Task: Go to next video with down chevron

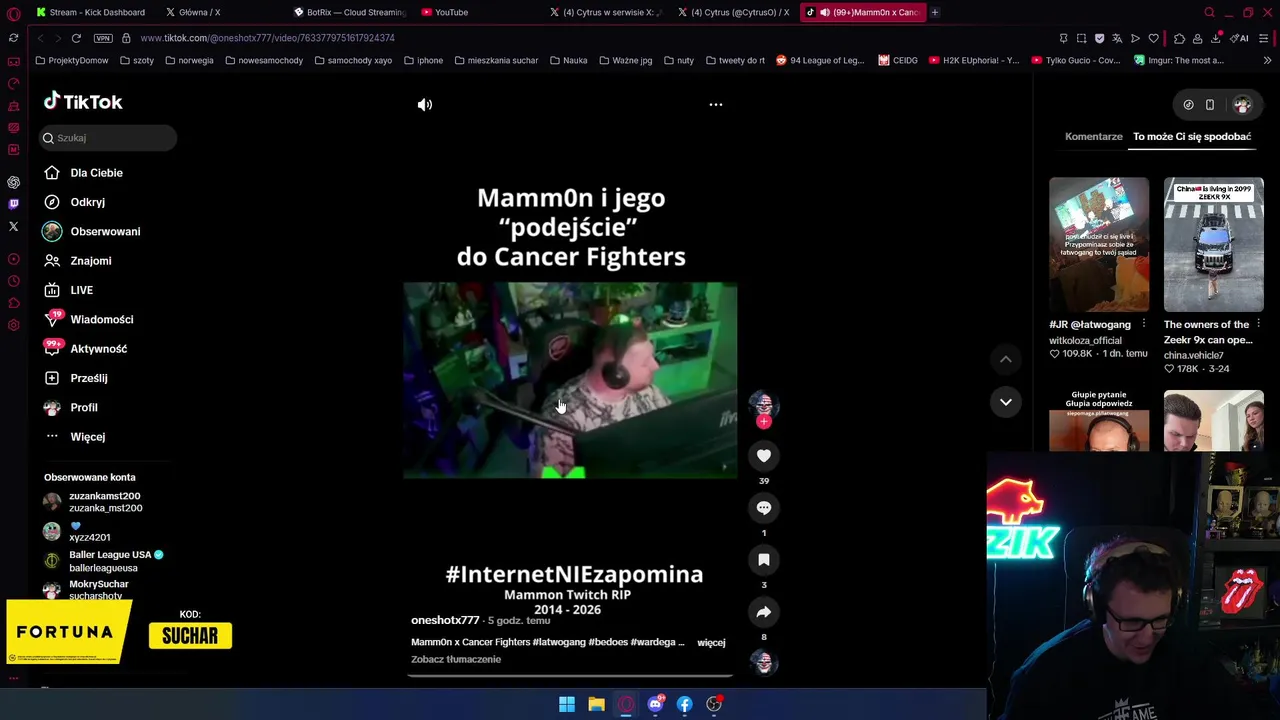Action: (1006, 402)
